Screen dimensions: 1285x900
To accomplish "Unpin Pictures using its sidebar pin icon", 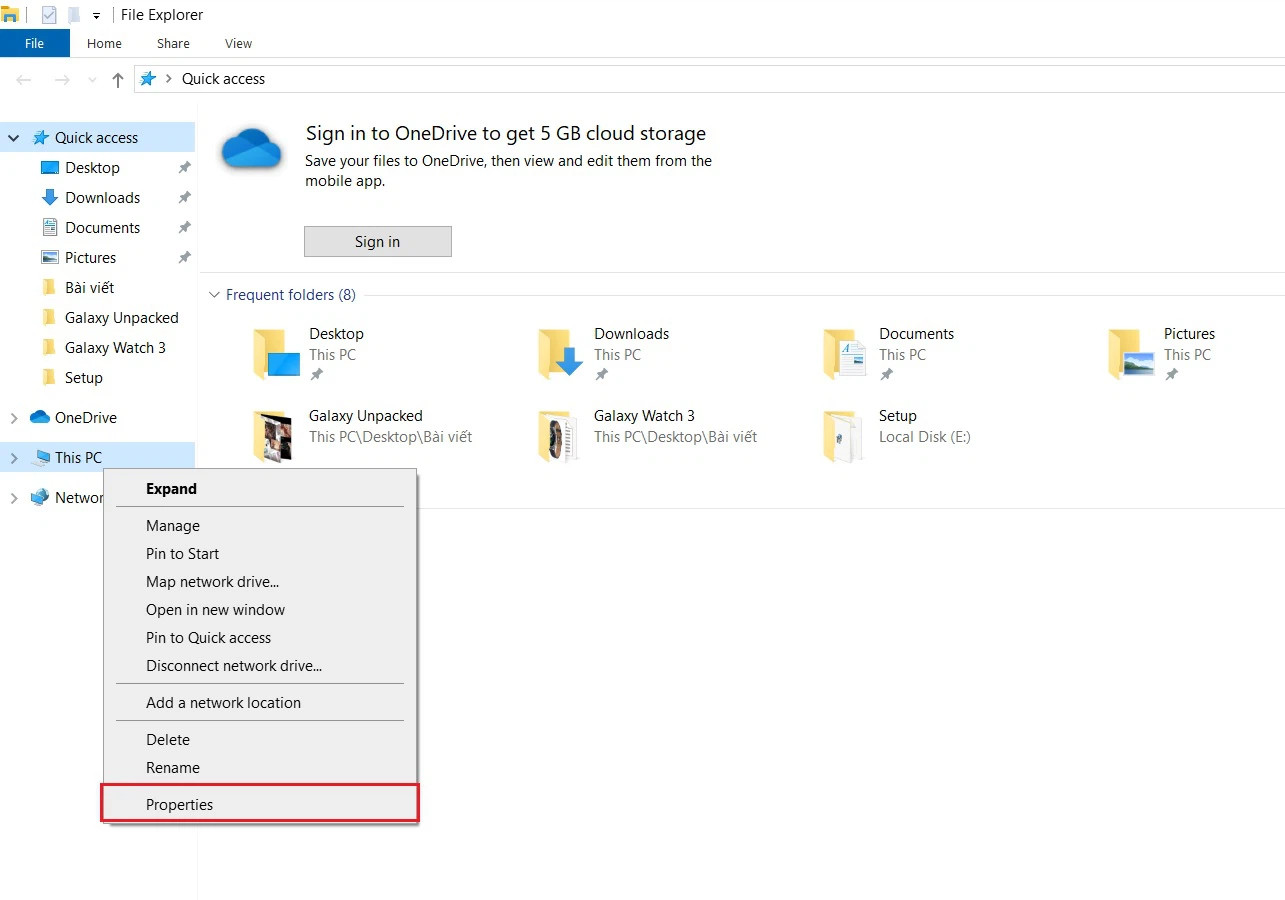I will pyautogui.click(x=184, y=258).
